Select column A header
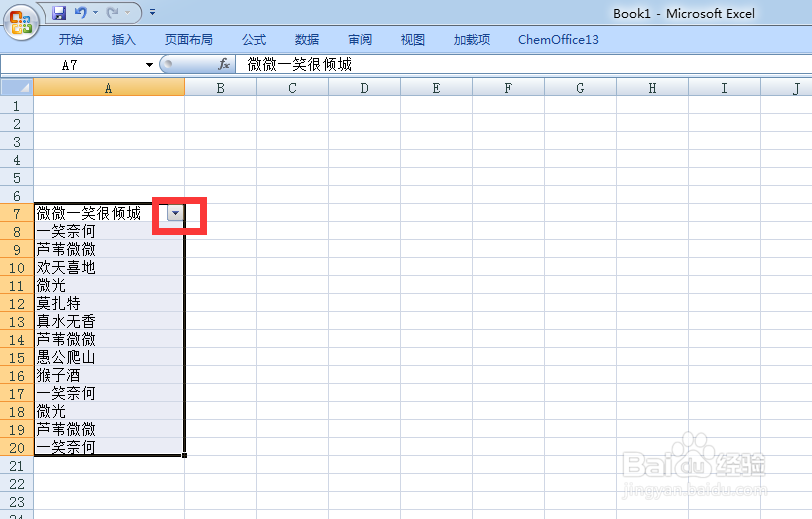The image size is (812, 519). [x=109, y=88]
